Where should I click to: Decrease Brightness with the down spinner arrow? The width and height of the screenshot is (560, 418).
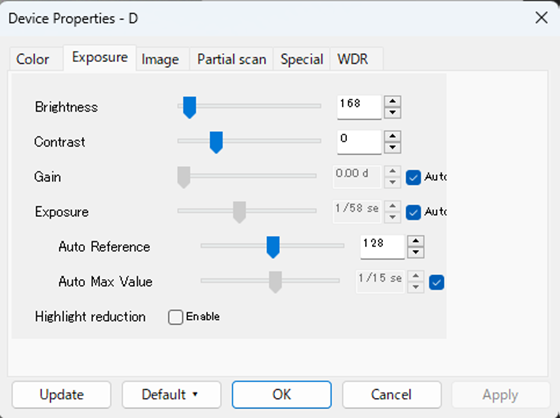pos(392,113)
